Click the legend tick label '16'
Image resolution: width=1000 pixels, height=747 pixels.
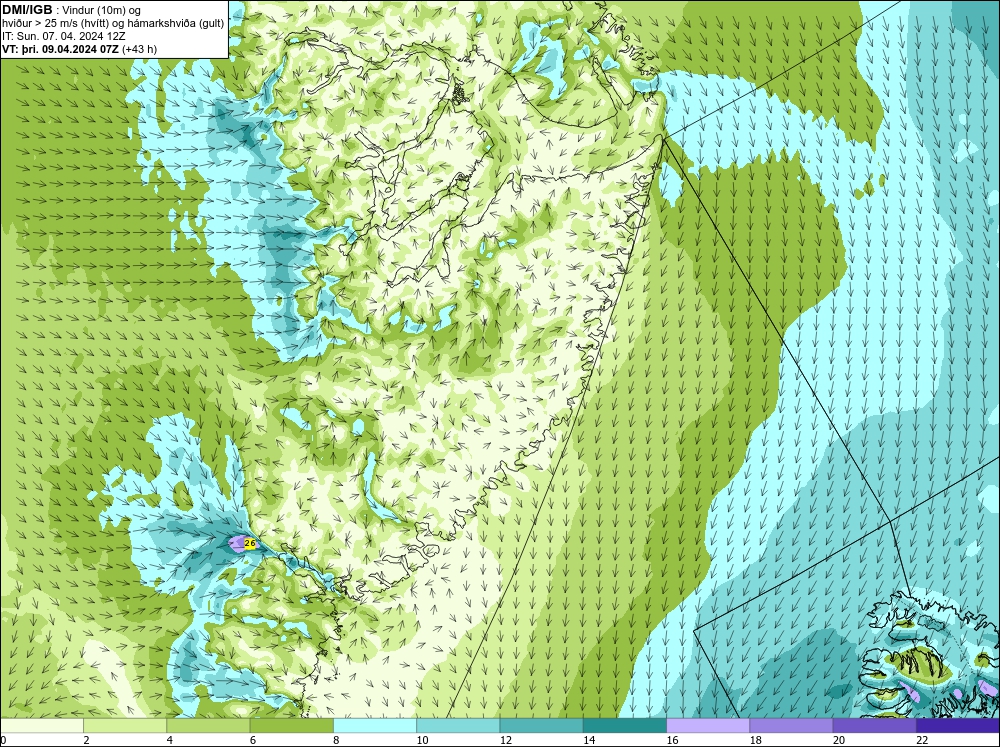tap(672, 740)
